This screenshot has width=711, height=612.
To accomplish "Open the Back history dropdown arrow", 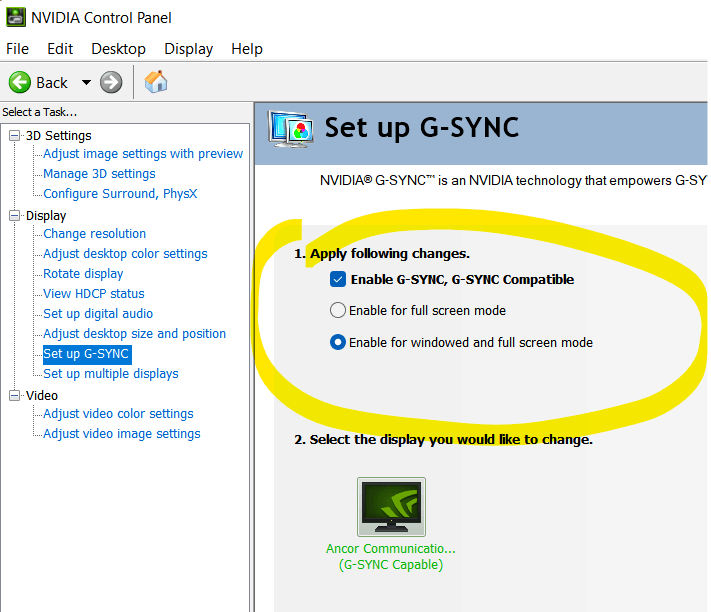I will click(x=86, y=83).
